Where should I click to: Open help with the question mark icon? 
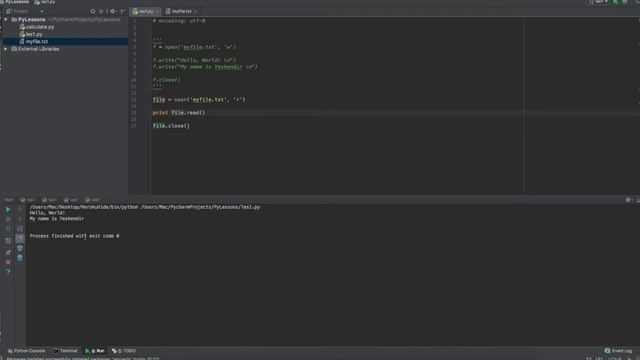pyautogui.click(x=8, y=272)
